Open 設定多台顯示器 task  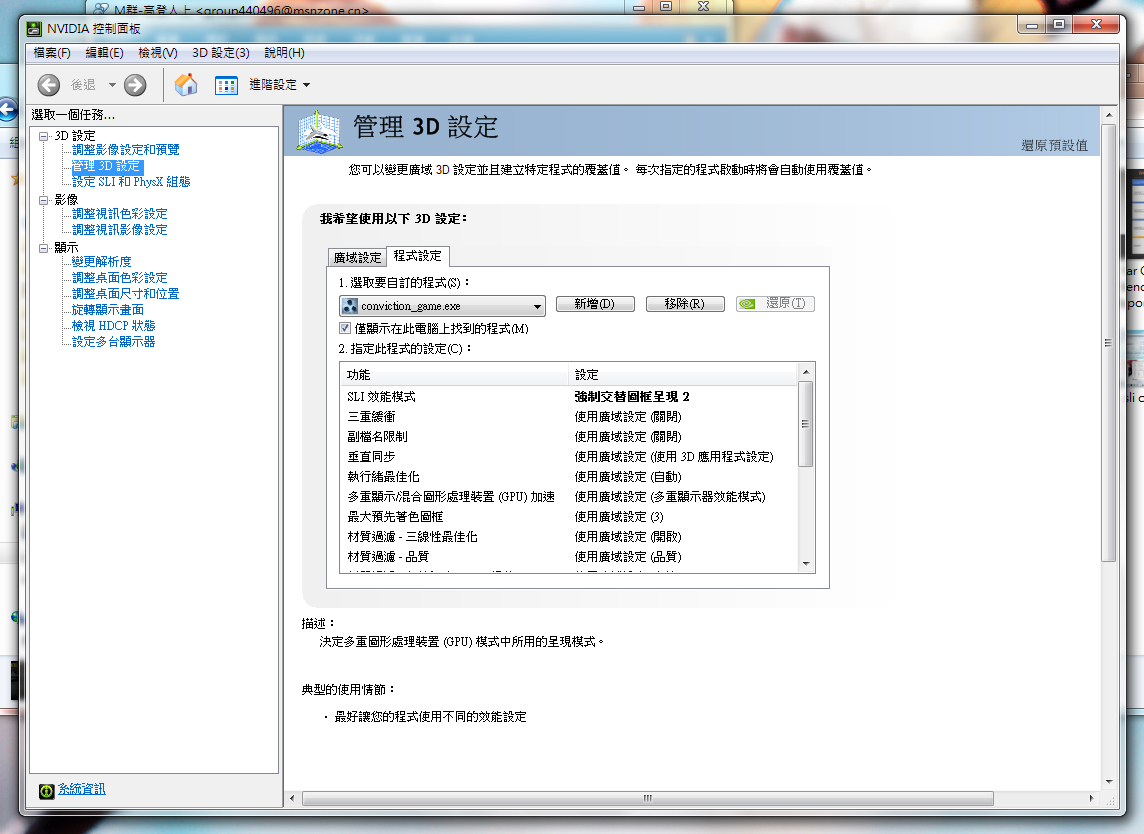114,341
